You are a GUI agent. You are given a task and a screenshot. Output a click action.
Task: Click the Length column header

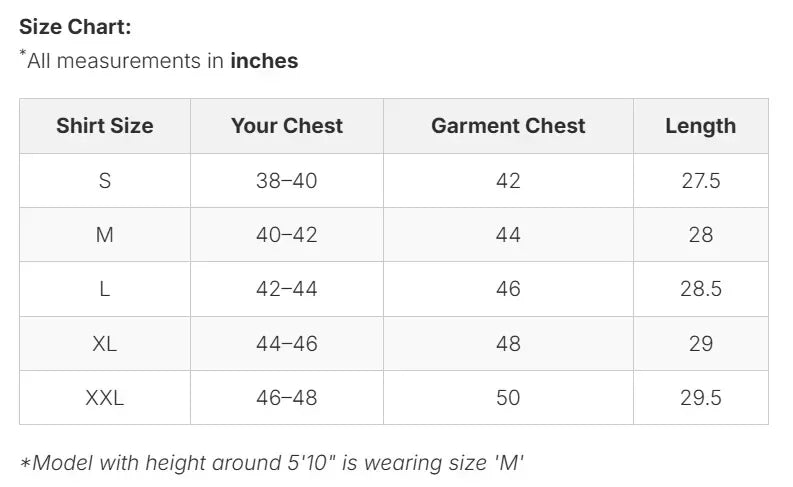tap(700, 126)
